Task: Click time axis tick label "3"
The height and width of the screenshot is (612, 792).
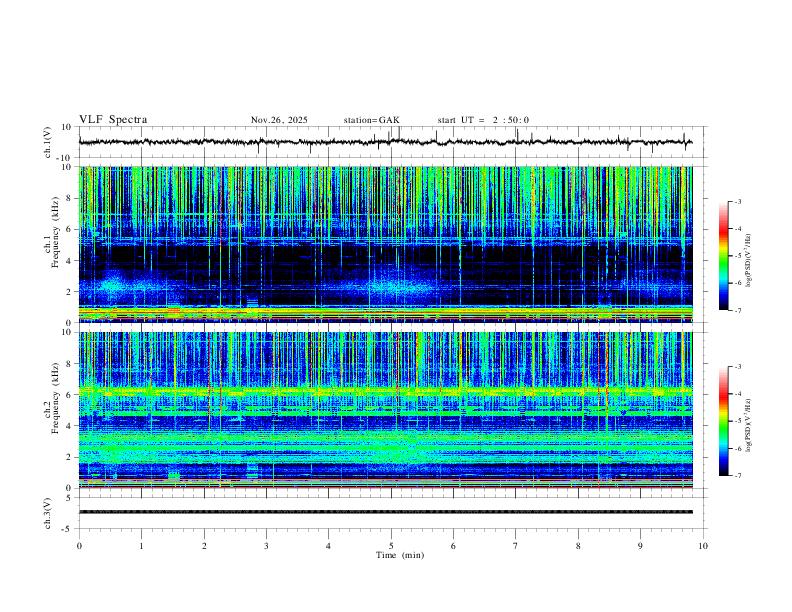Action: [266, 546]
